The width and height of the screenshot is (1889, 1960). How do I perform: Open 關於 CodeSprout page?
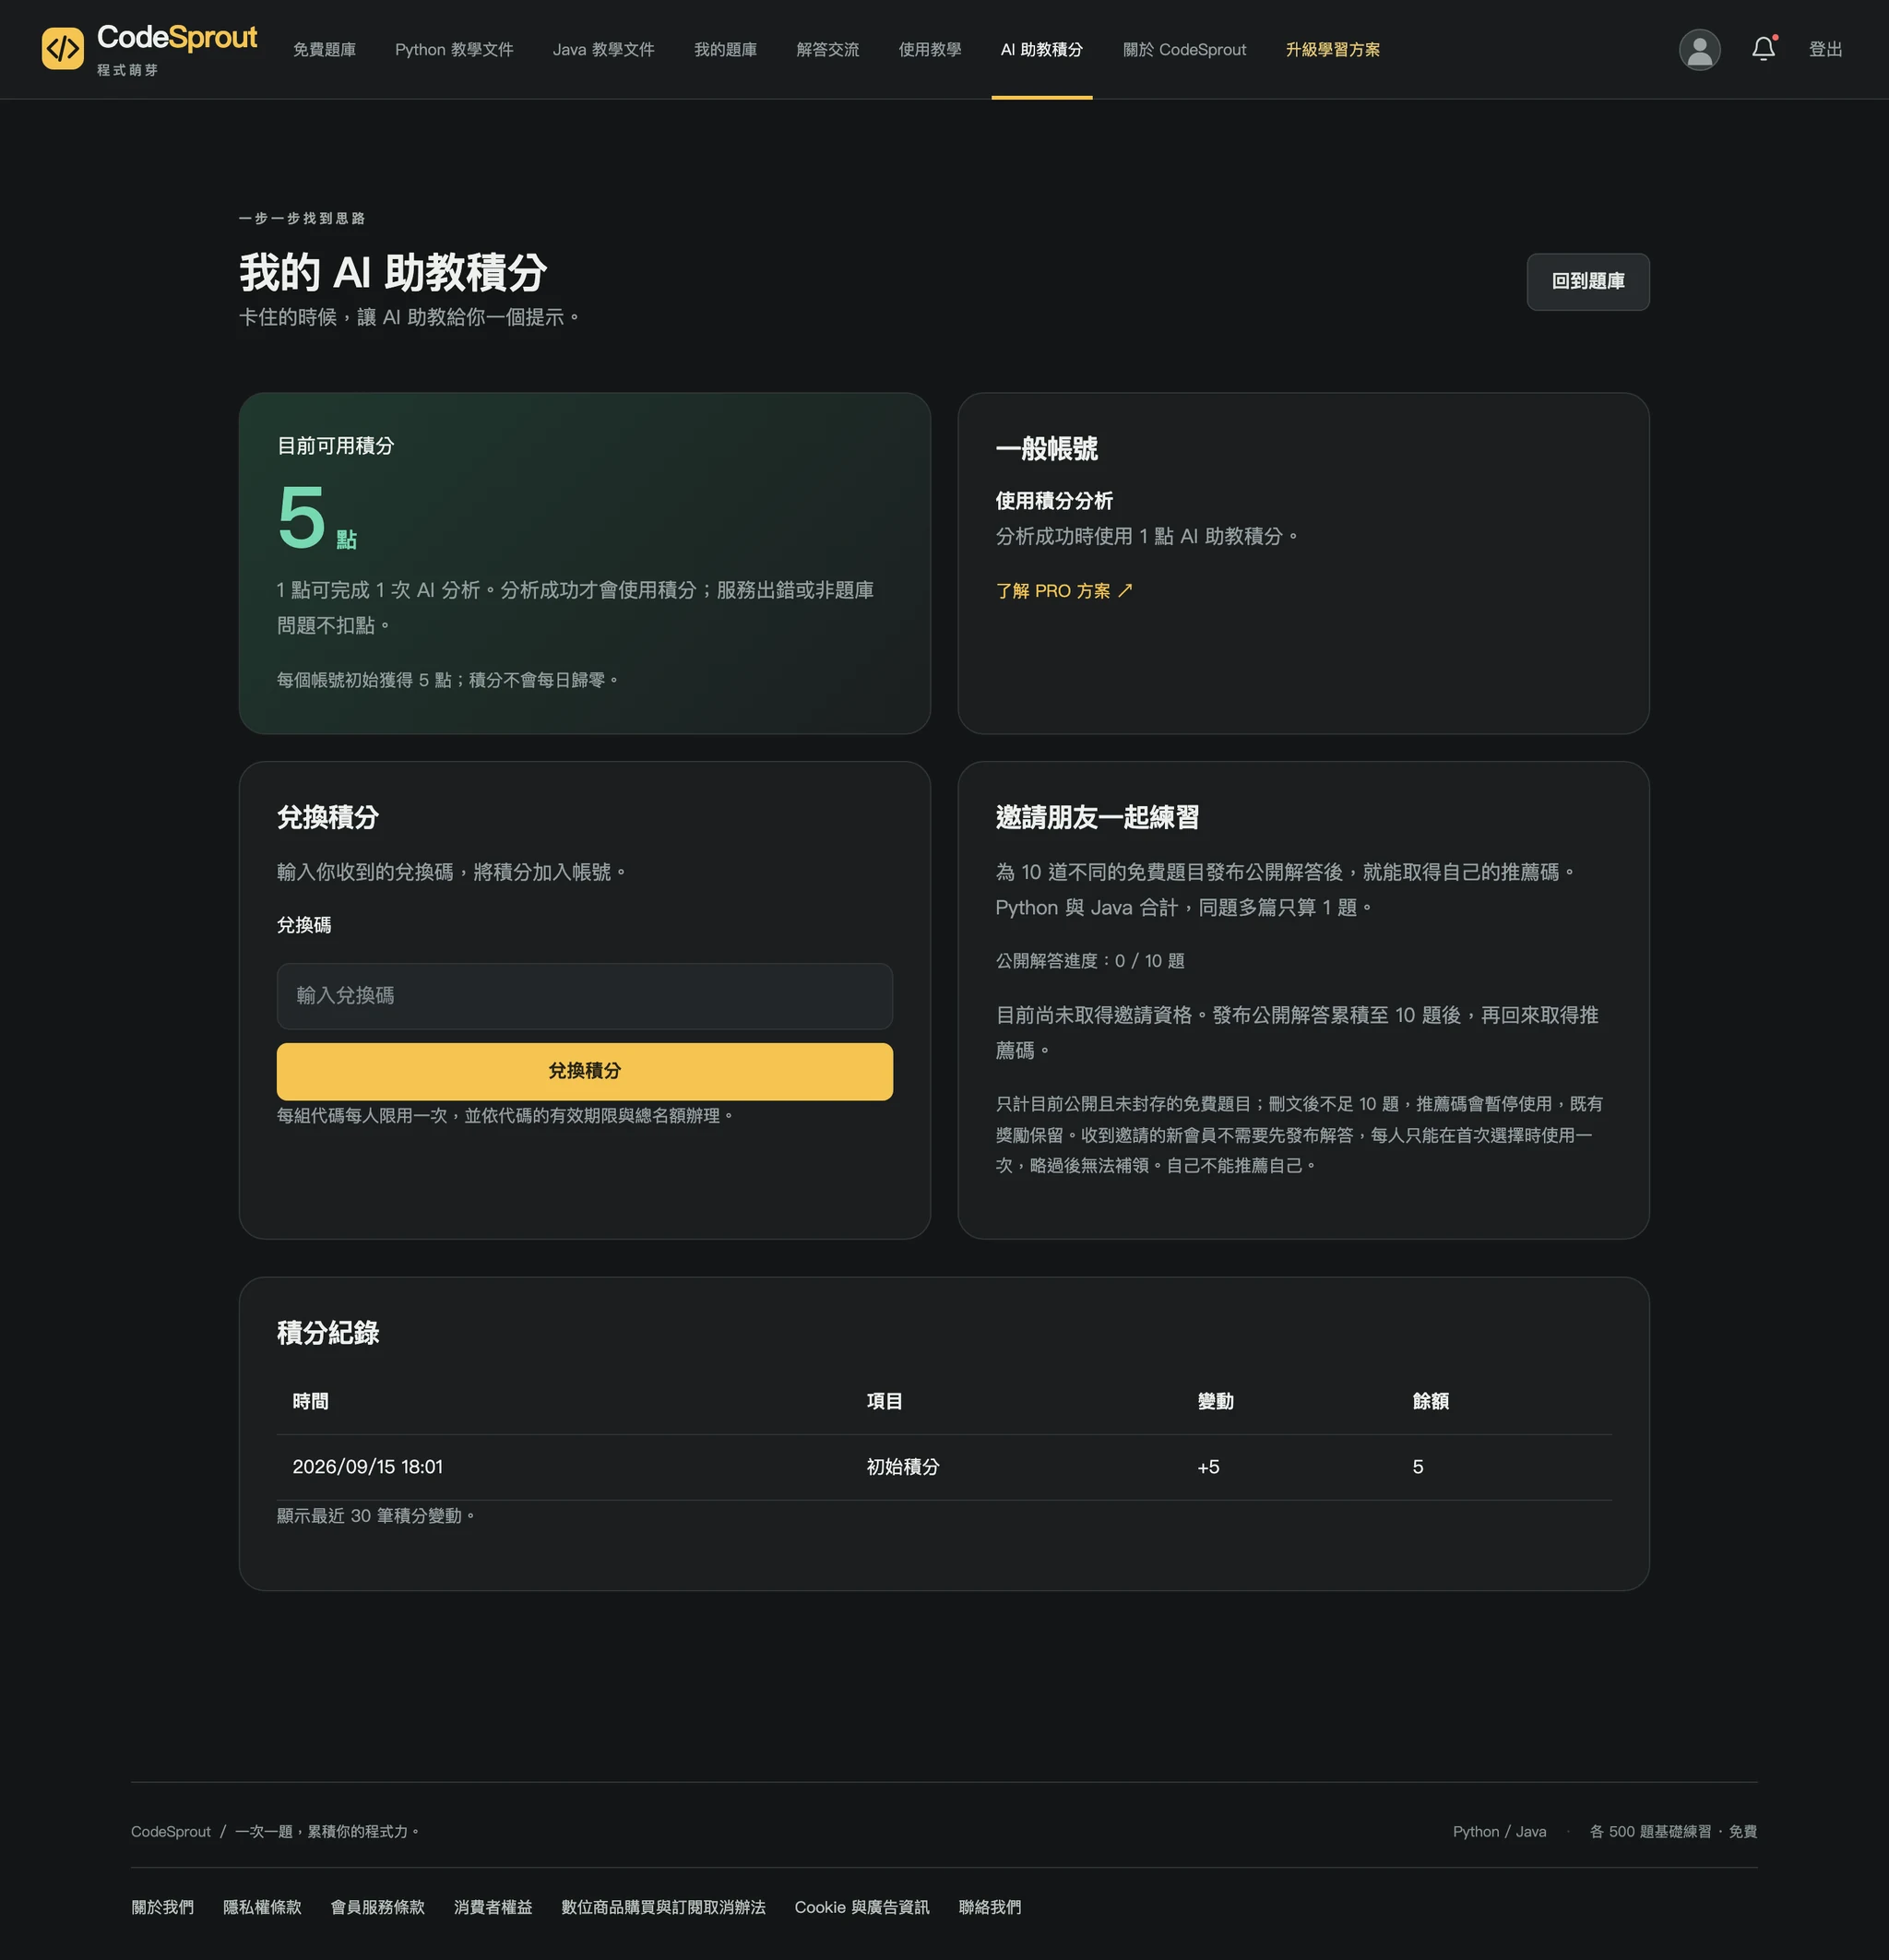click(x=1184, y=50)
